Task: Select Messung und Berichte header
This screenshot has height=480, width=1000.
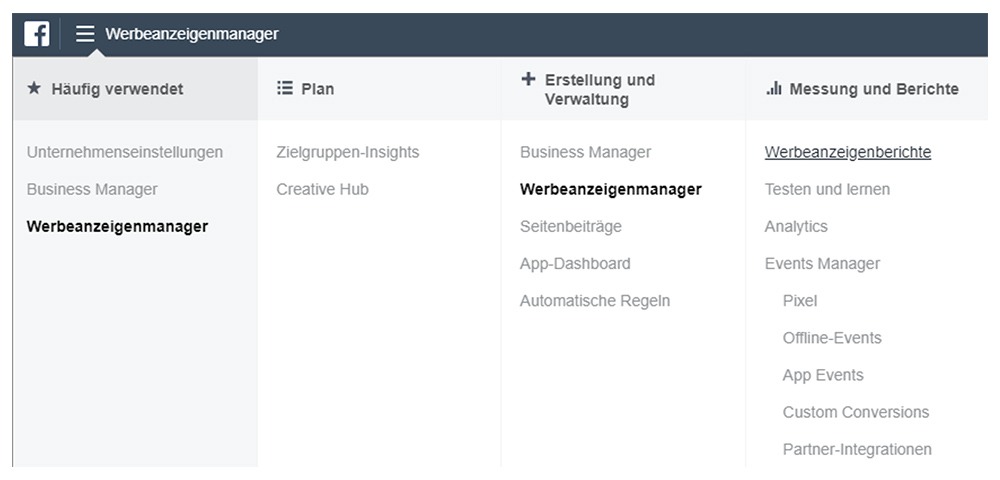Action: pyautogui.click(x=867, y=89)
